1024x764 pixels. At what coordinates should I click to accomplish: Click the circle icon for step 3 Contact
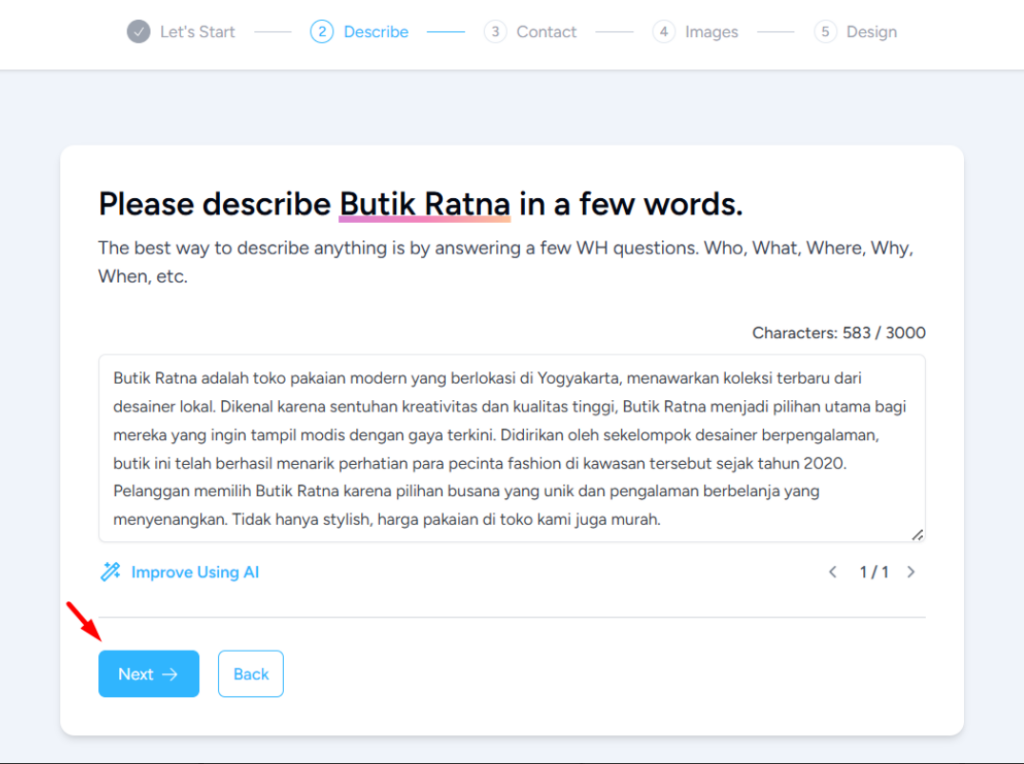(494, 31)
